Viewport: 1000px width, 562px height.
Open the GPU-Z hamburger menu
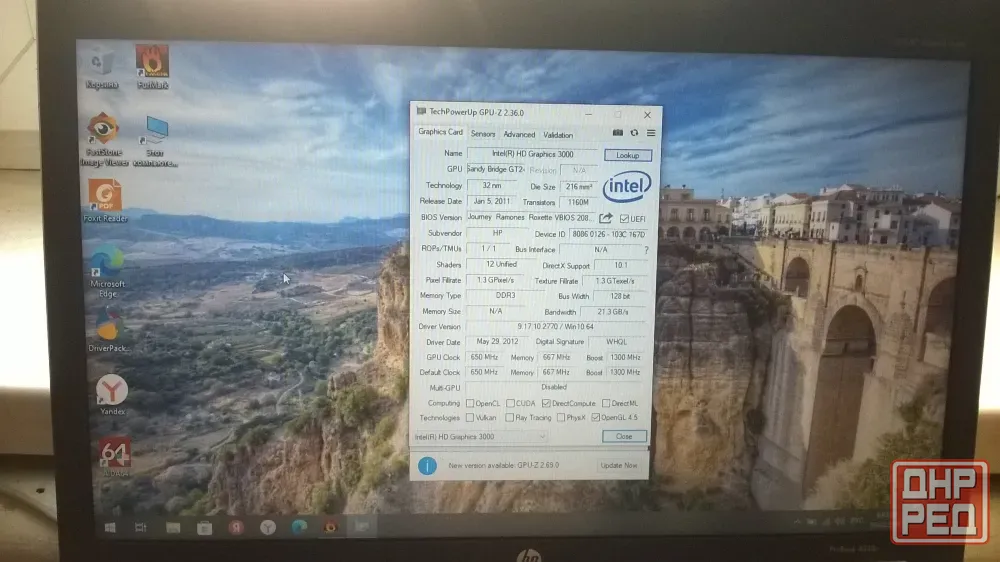pos(651,133)
